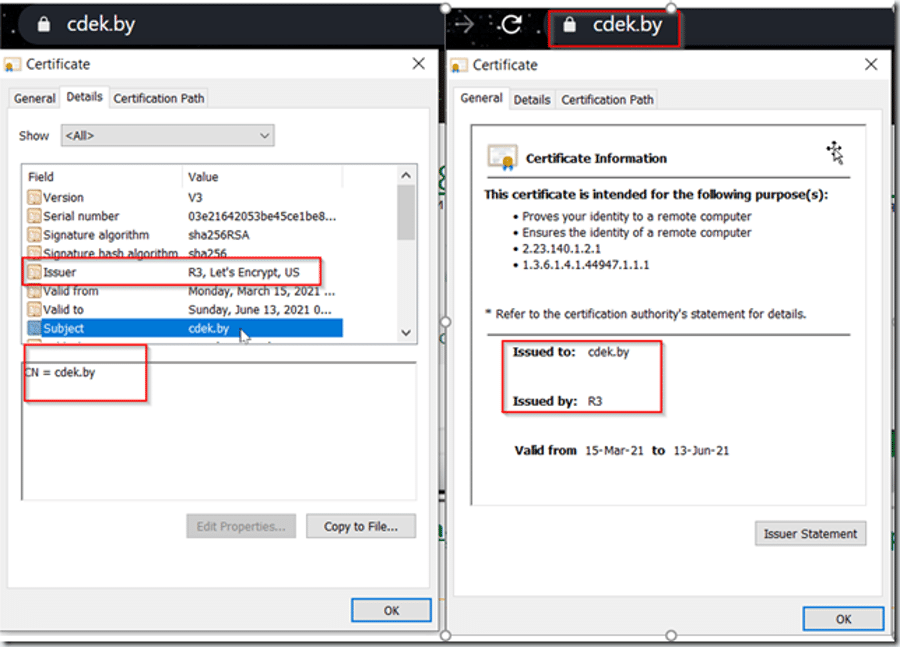This screenshot has width=902, height=647.
Task: Open the Issuer Statement
Action: (x=811, y=534)
